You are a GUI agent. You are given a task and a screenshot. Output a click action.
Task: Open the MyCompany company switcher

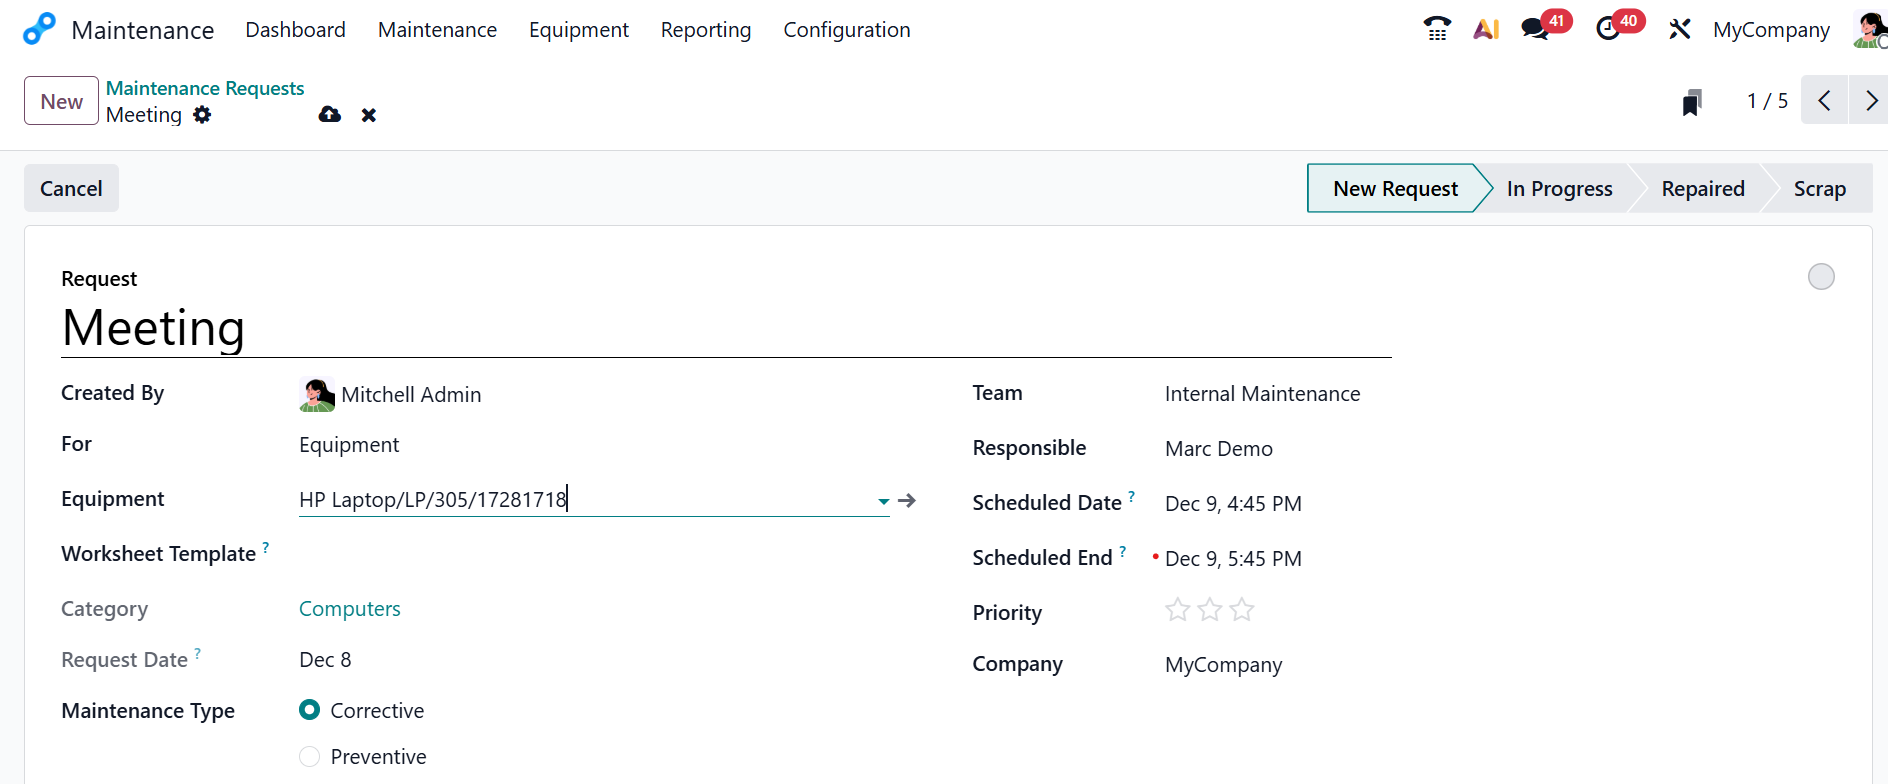coord(1771,30)
